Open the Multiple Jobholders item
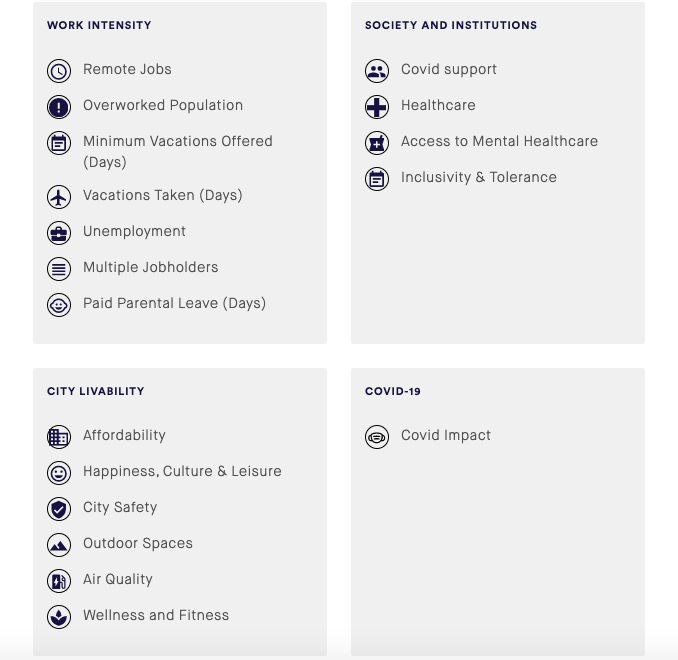This screenshot has width=678, height=660. tap(150, 267)
